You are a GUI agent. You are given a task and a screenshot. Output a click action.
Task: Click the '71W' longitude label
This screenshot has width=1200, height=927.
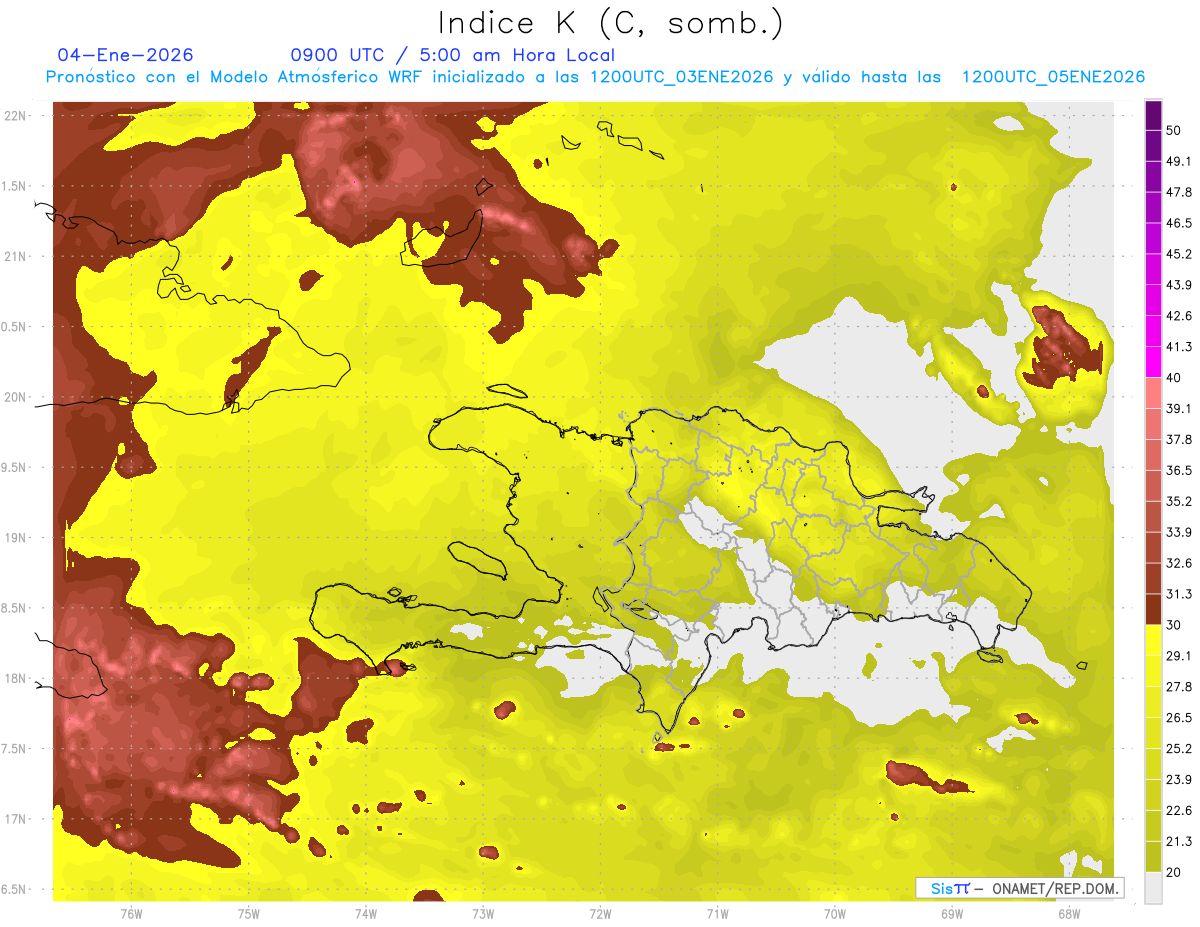click(x=717, y=914)
